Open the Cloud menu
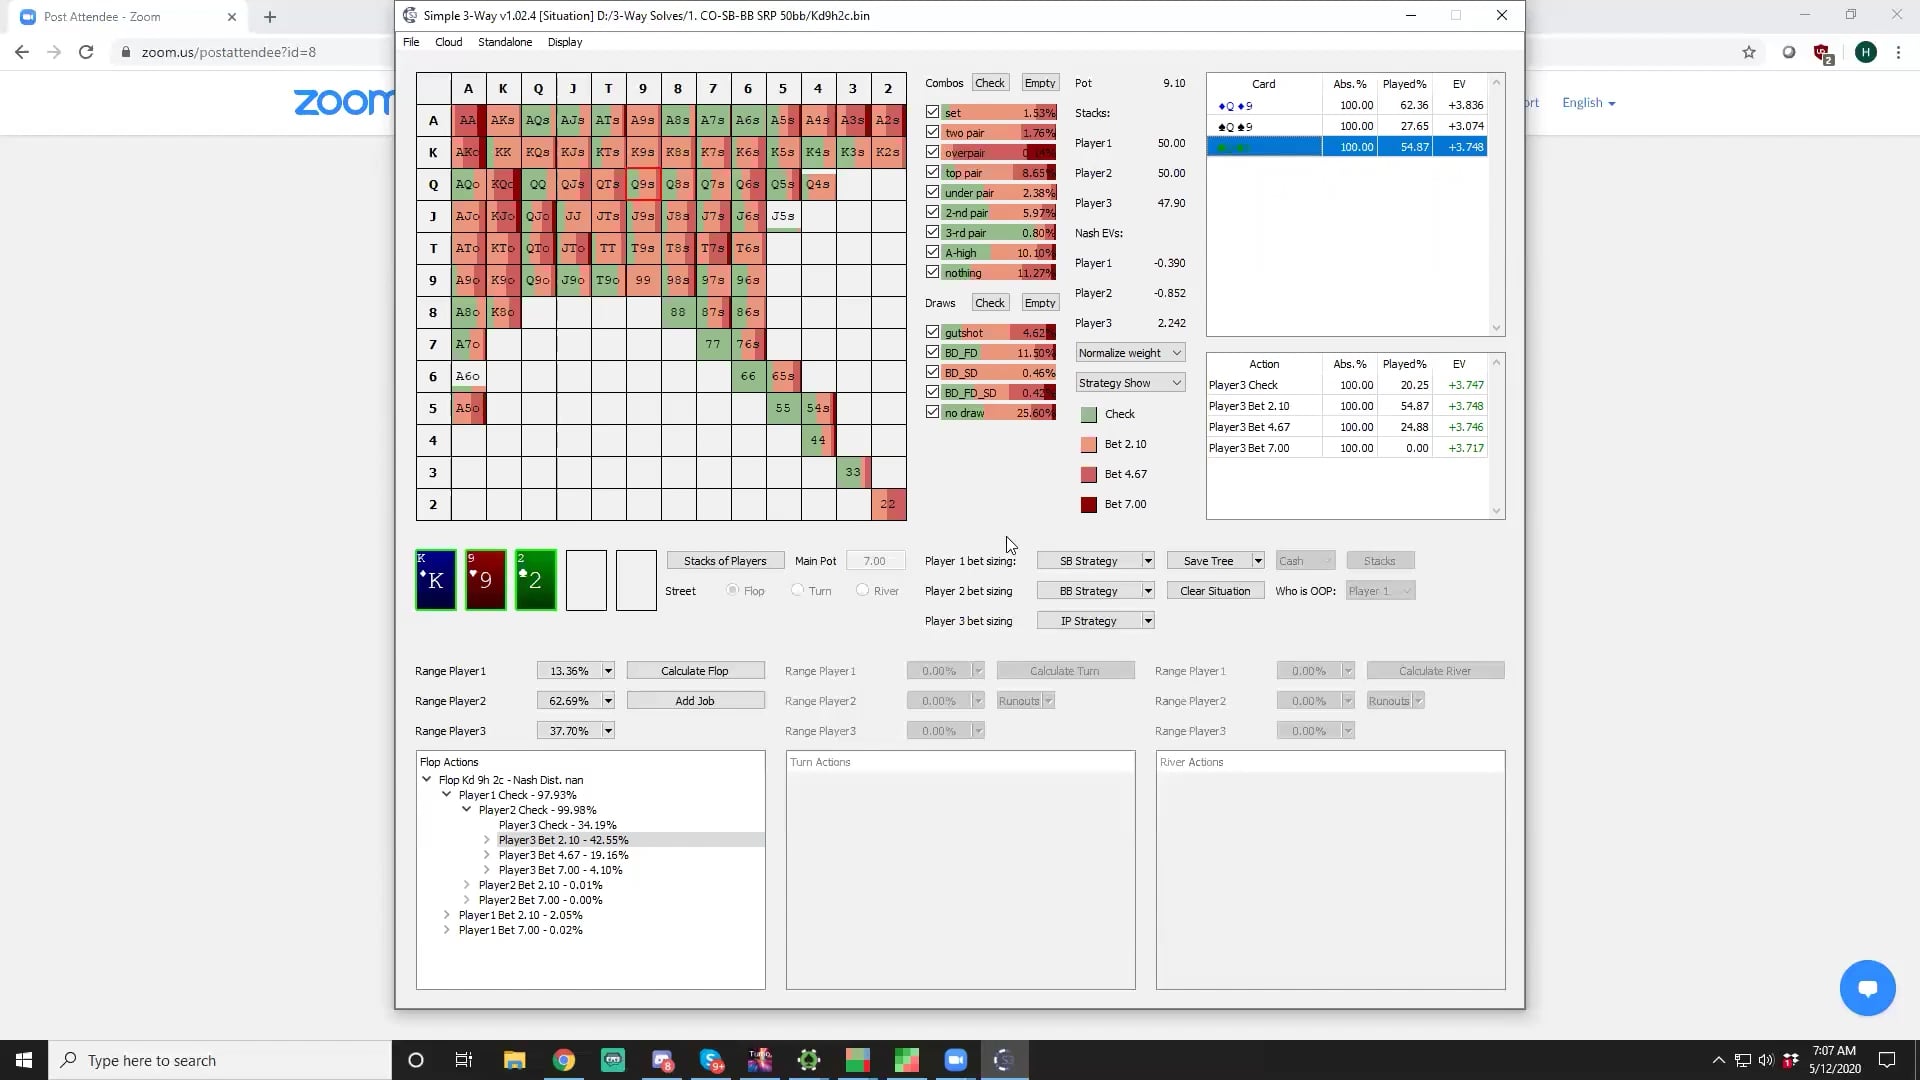 click(448, 42)
